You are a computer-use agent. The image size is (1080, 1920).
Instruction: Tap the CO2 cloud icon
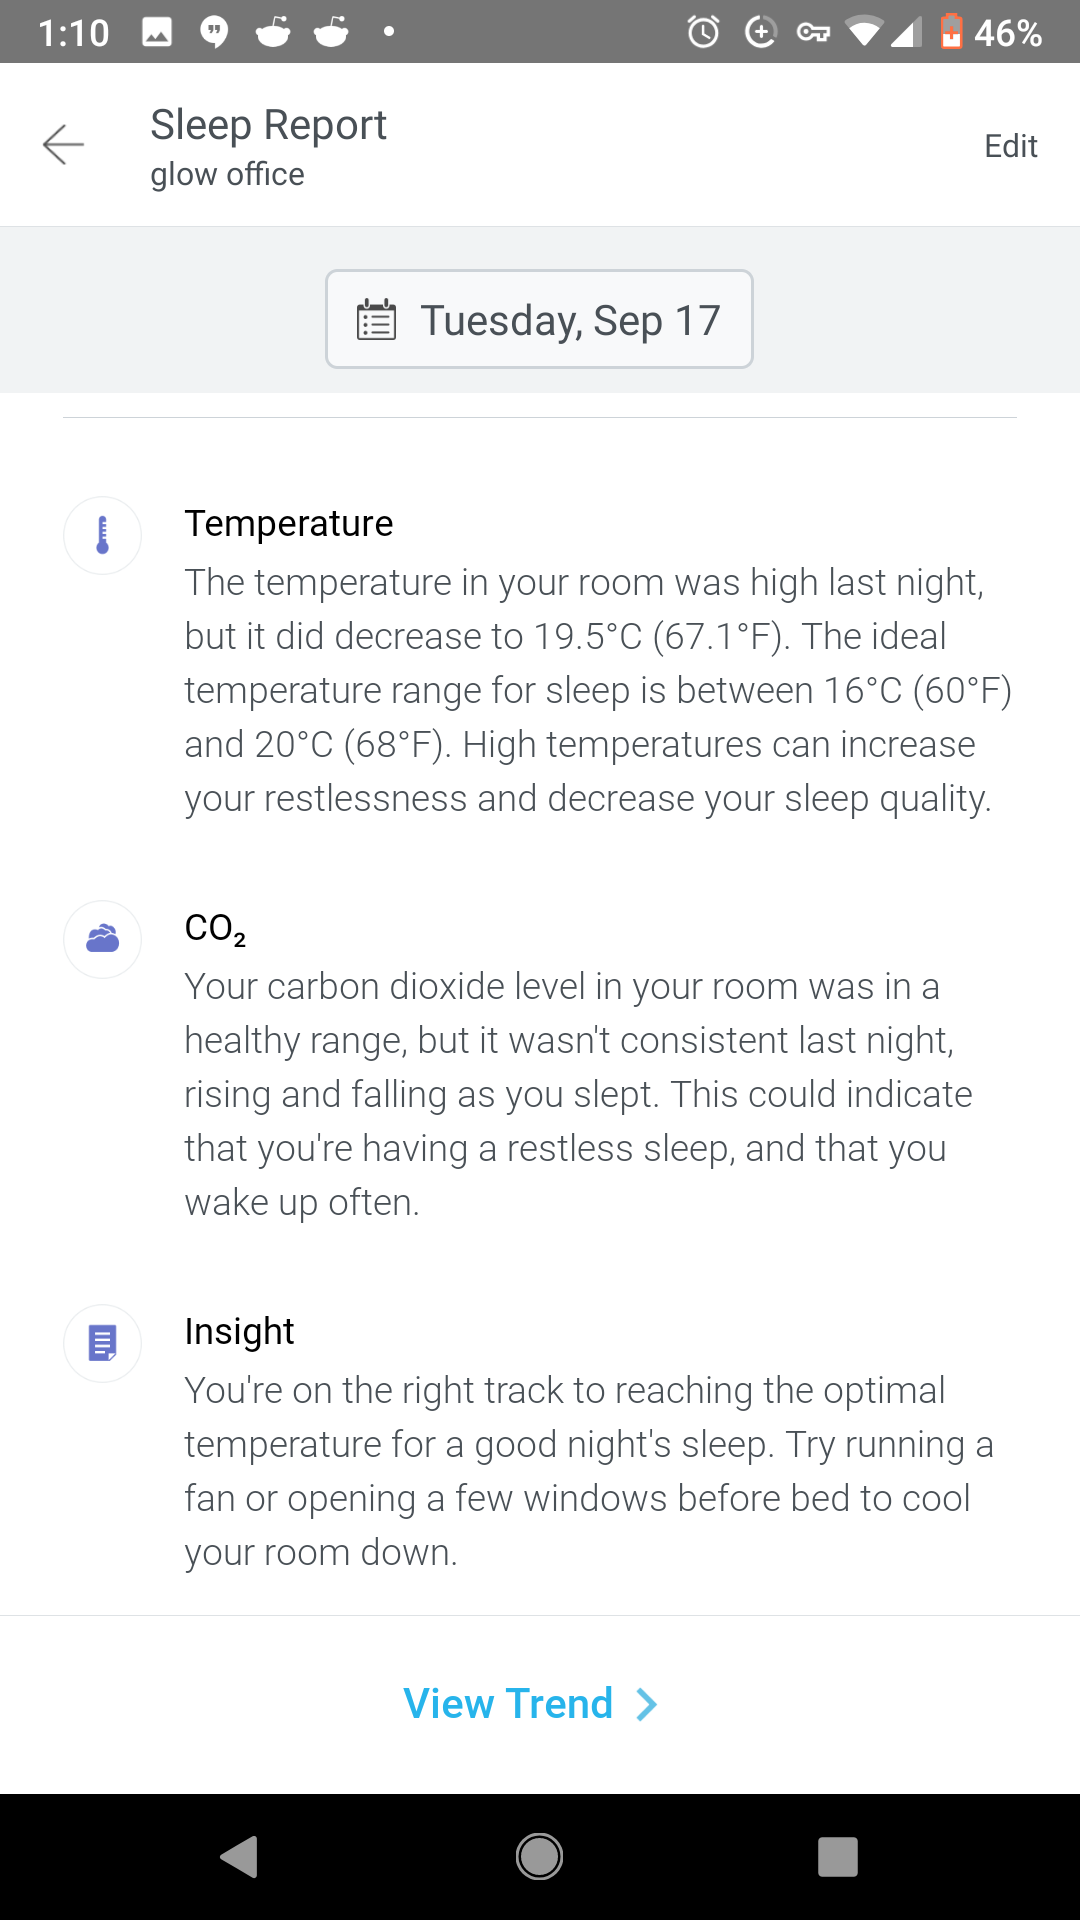[102, 939]
